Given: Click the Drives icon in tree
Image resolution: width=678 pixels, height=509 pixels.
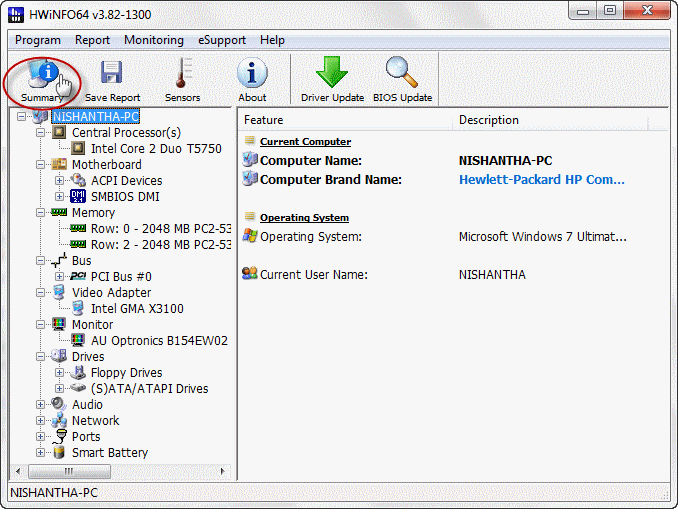Looking at the screenshot, I should [59, 356].
